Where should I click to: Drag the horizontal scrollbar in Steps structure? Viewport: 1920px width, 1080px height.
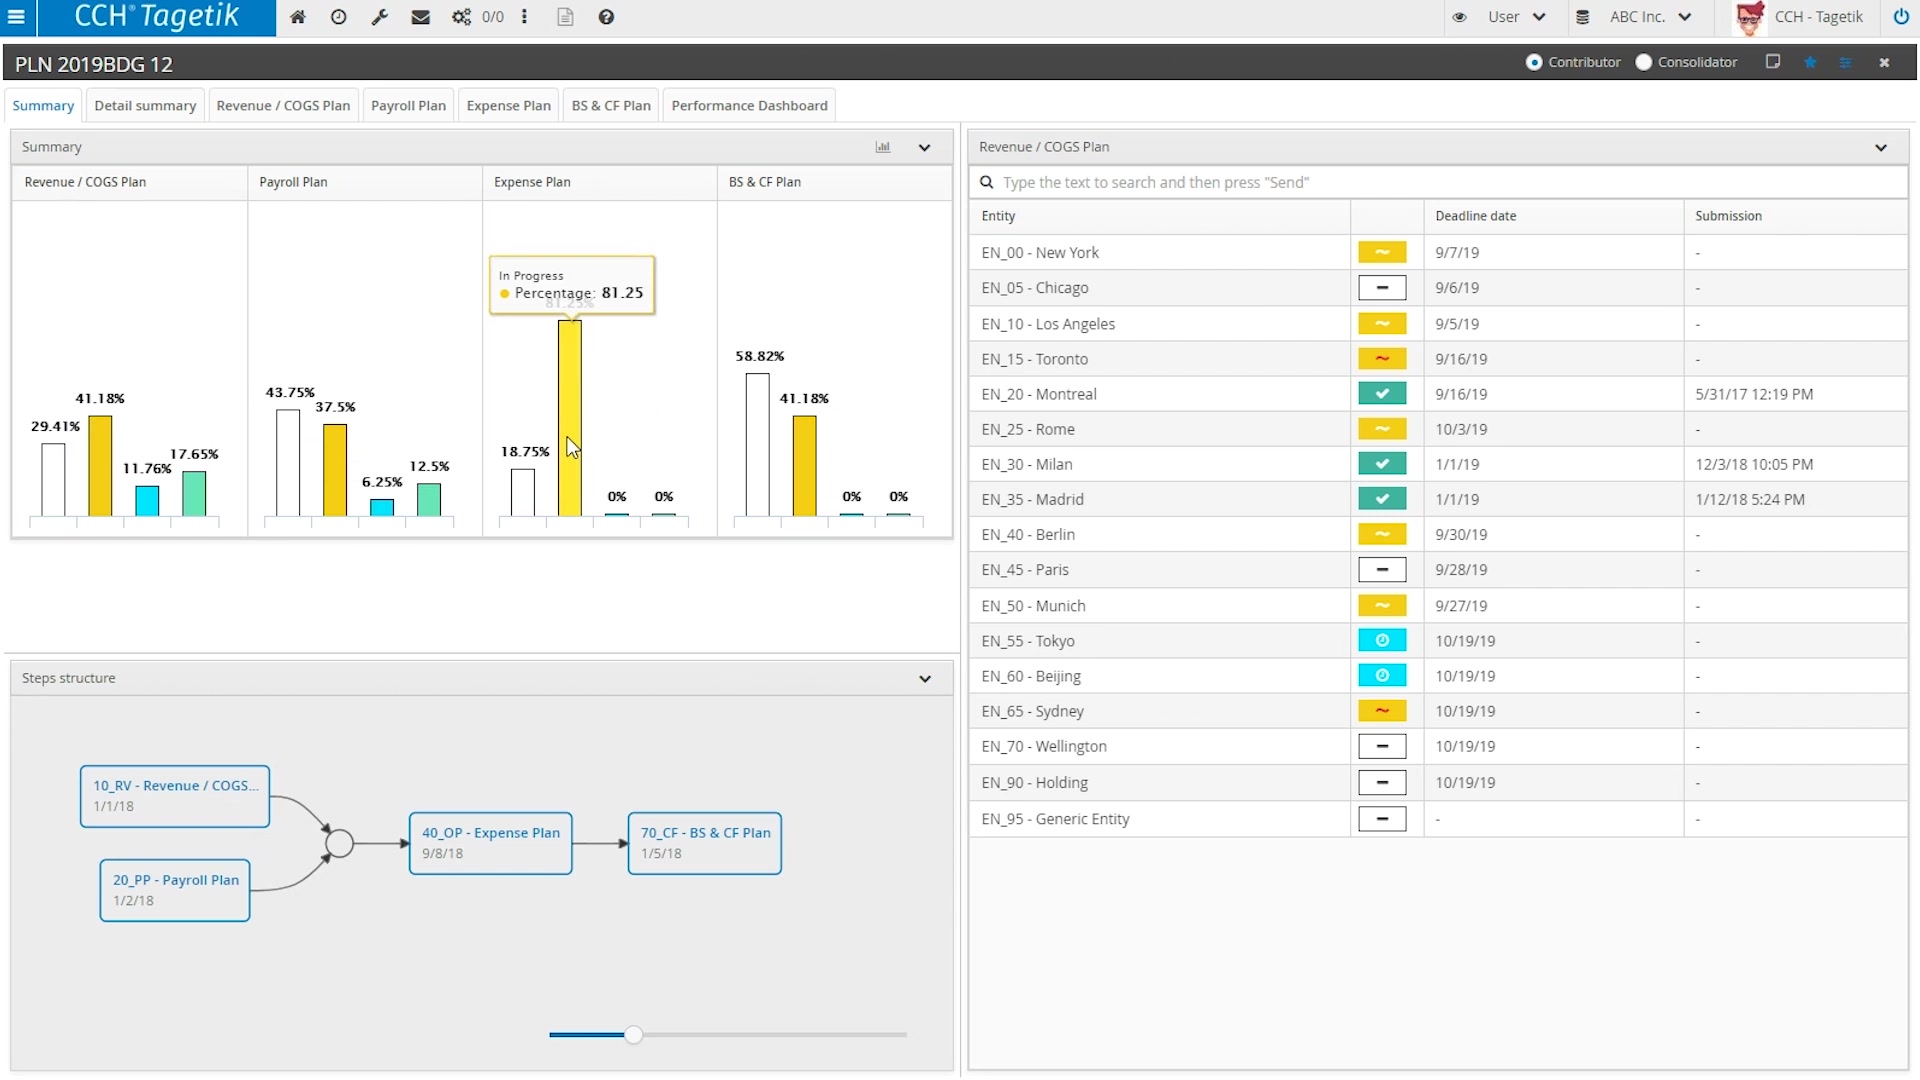(x=634, y=1034)
